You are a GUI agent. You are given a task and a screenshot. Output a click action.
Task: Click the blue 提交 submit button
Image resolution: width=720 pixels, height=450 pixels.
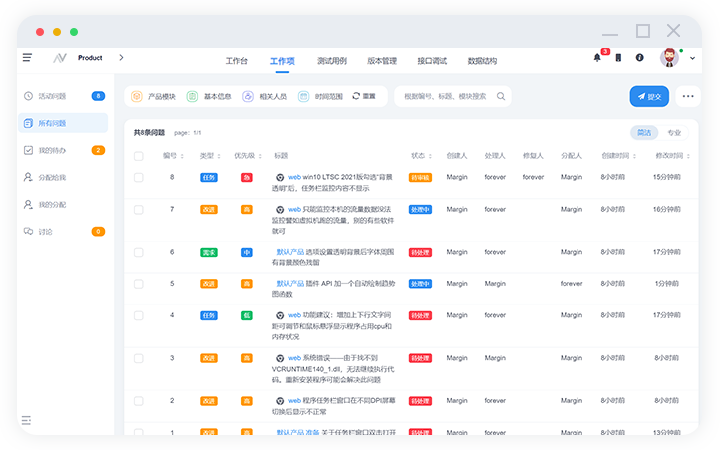[649, 97]
